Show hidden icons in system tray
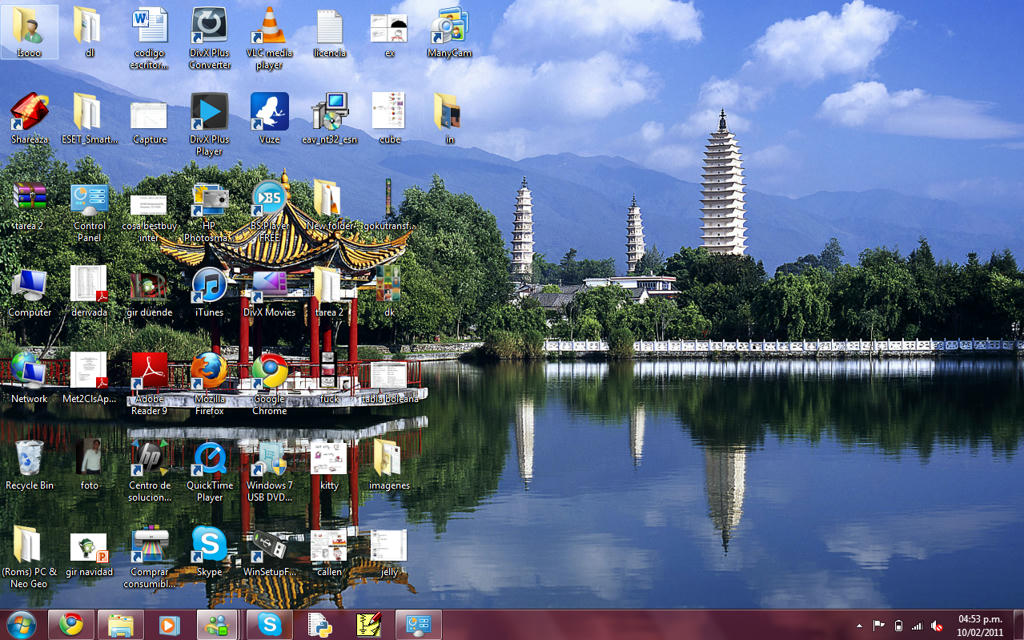Screen dimensions: 1024x640 [x=860, y=626]
